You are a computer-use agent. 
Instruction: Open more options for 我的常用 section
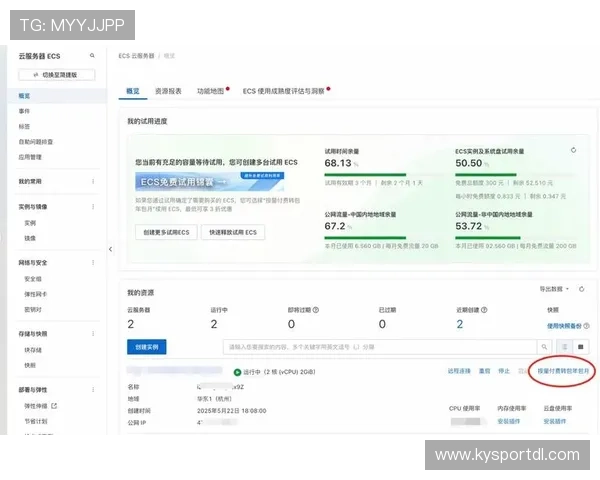pyautogui.click(x=93, y=181)
